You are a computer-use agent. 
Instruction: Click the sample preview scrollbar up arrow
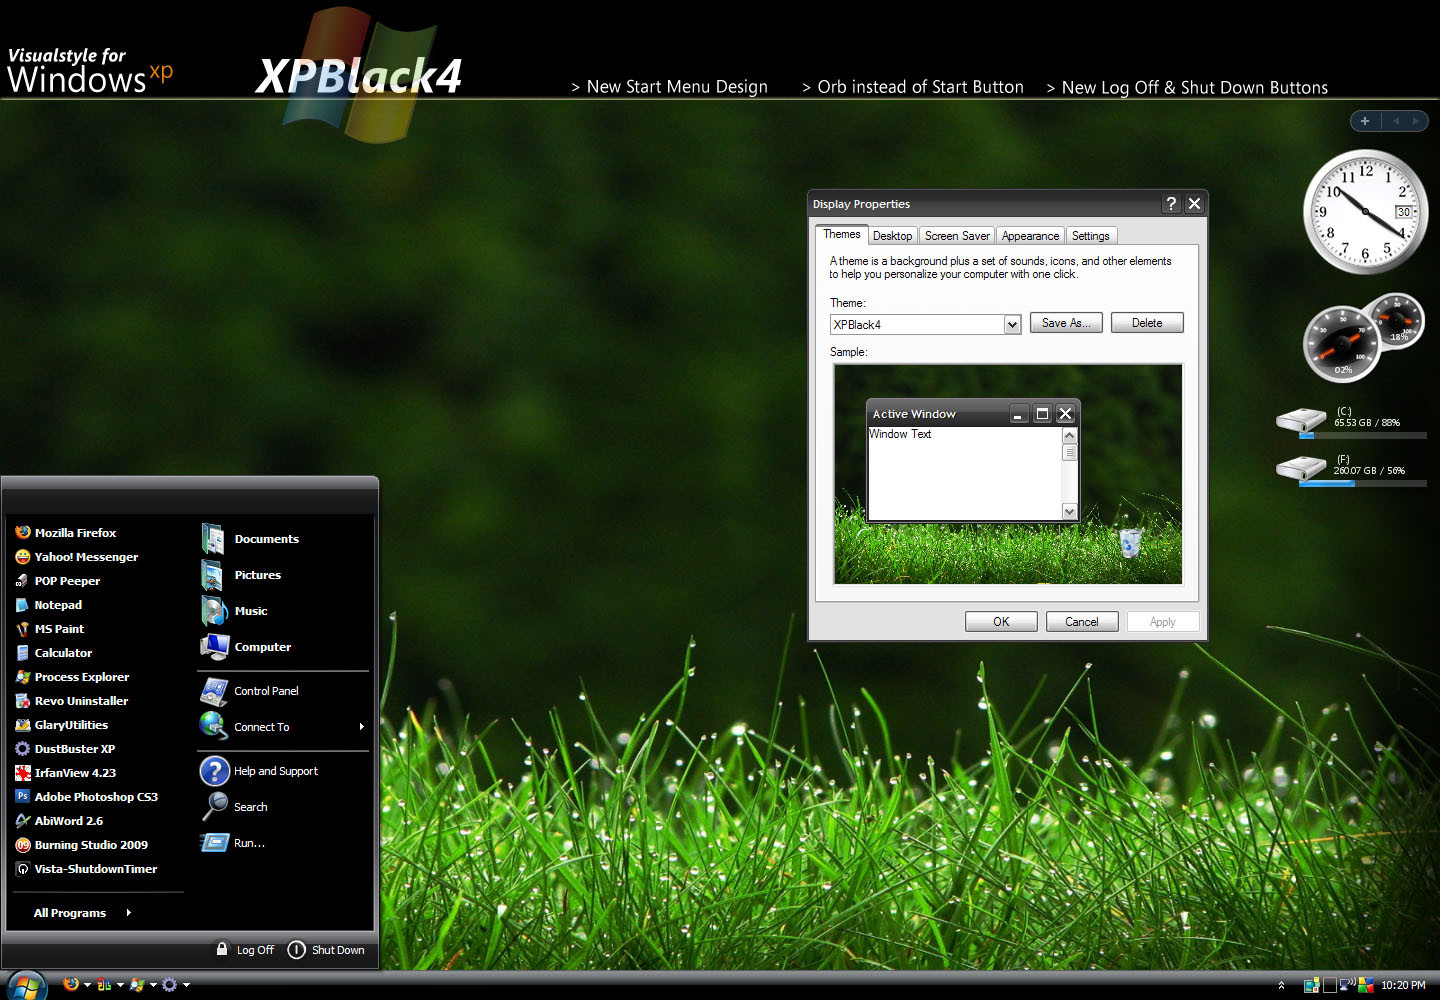1069,435
